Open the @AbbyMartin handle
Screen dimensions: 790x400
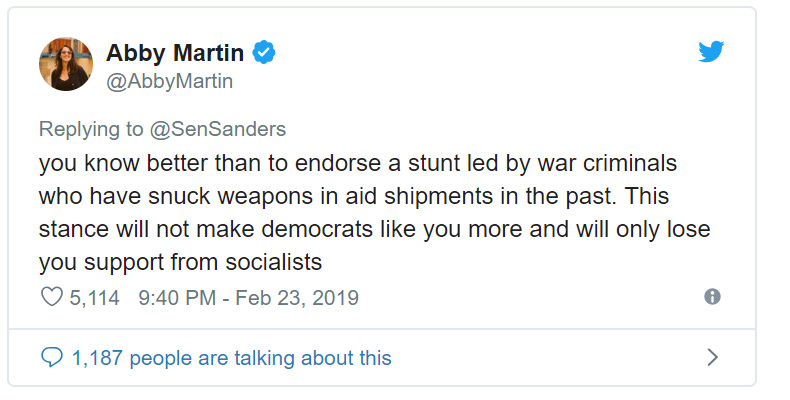[169, 81]
